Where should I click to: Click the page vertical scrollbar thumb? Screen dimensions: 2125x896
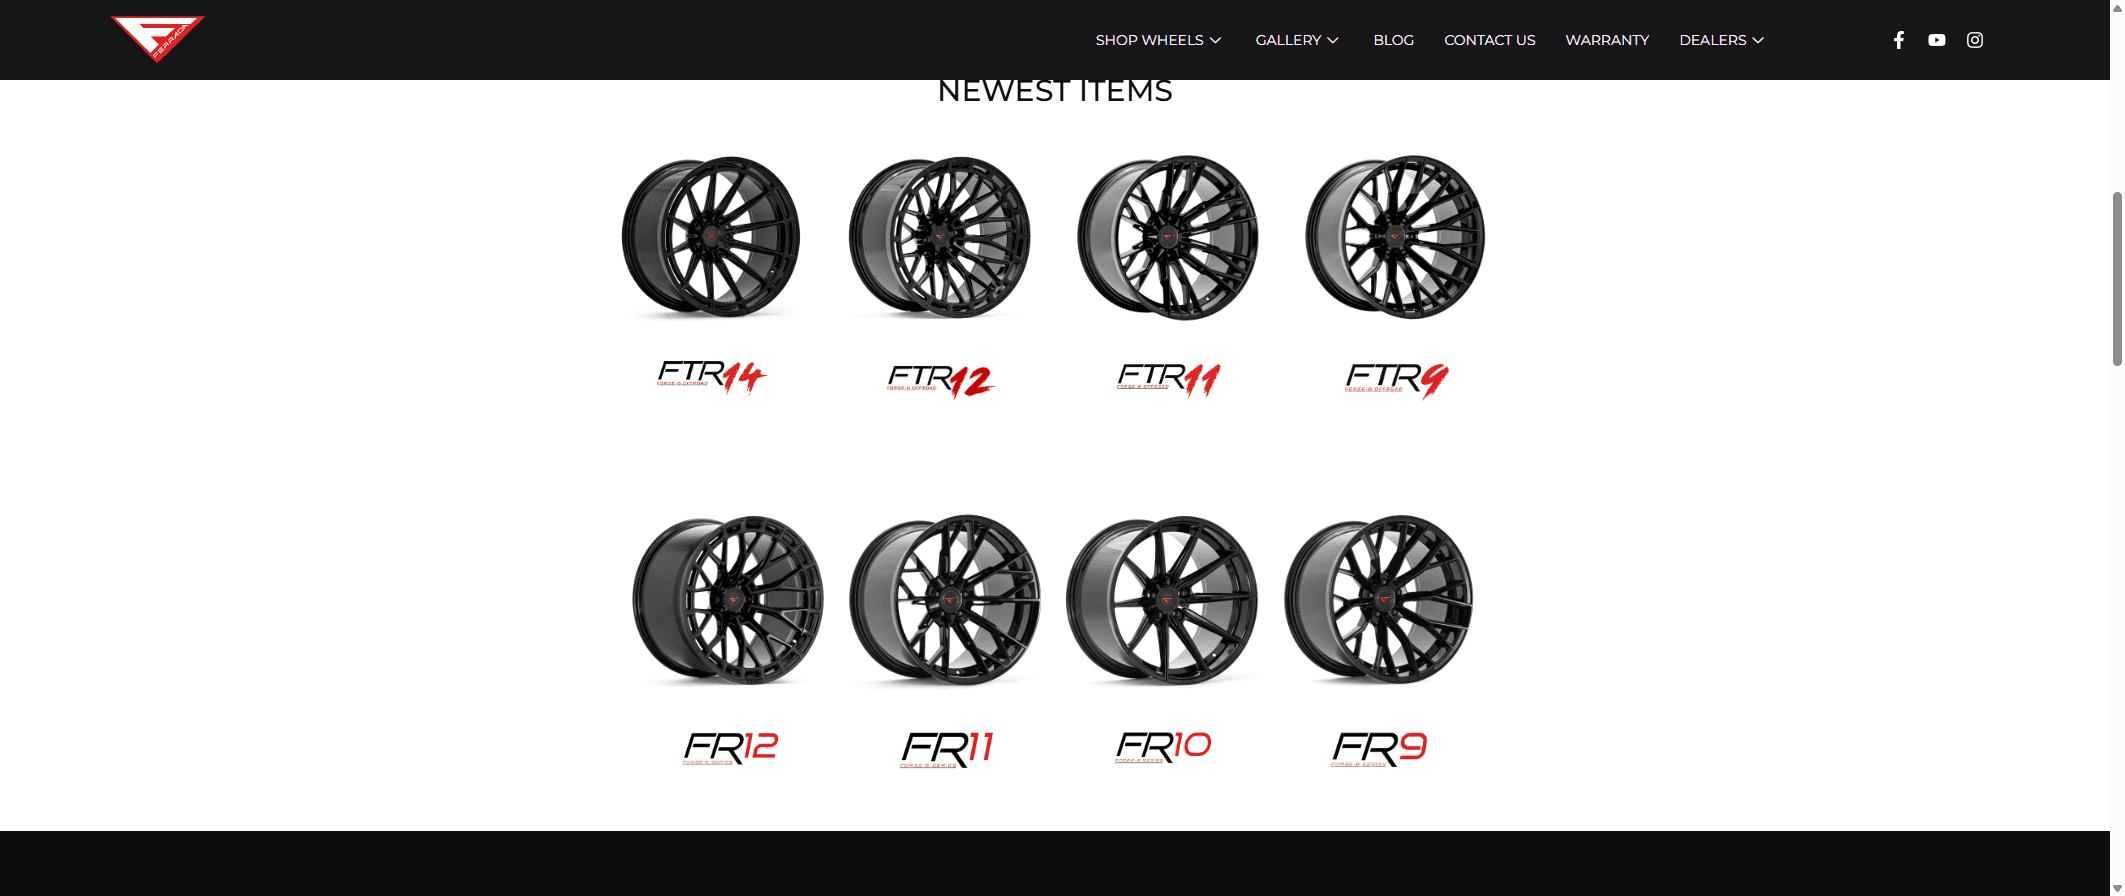2117,278
